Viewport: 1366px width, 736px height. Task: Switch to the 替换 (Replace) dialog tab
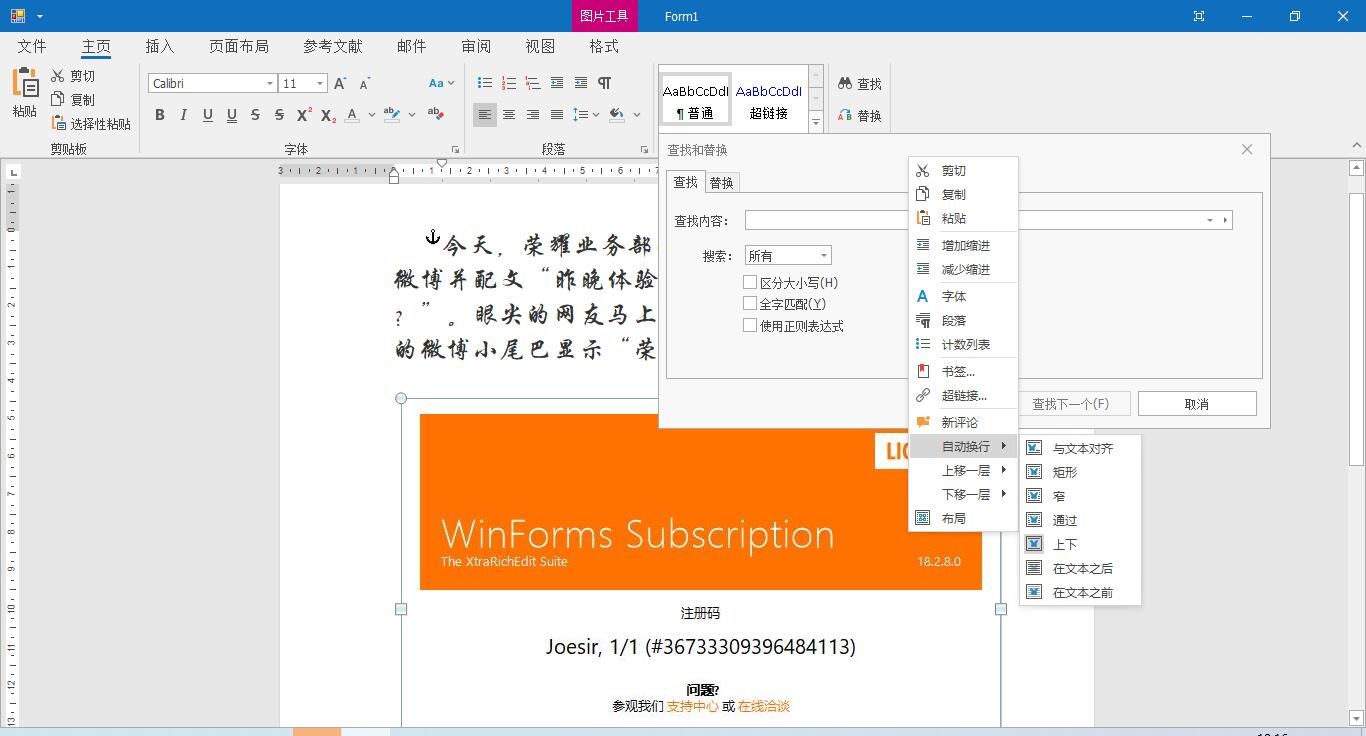point(721,183)
